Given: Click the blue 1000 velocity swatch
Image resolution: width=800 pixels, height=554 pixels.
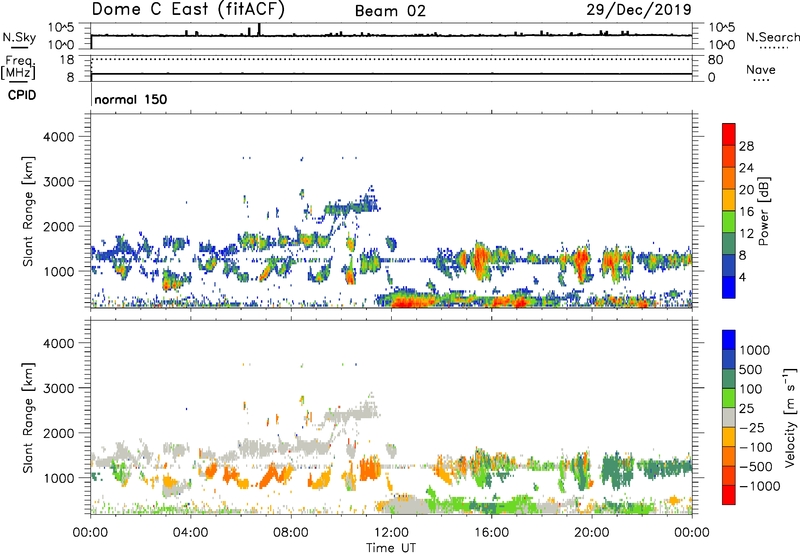Looking at the screenshot, I should point(729,340).
